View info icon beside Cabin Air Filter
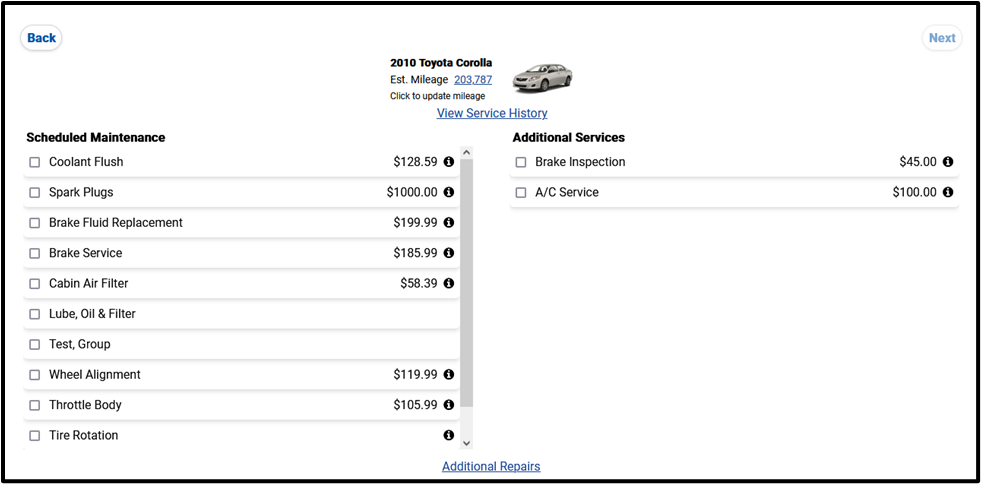The height and width of the screenshot is (484, 981). [449, 284]
